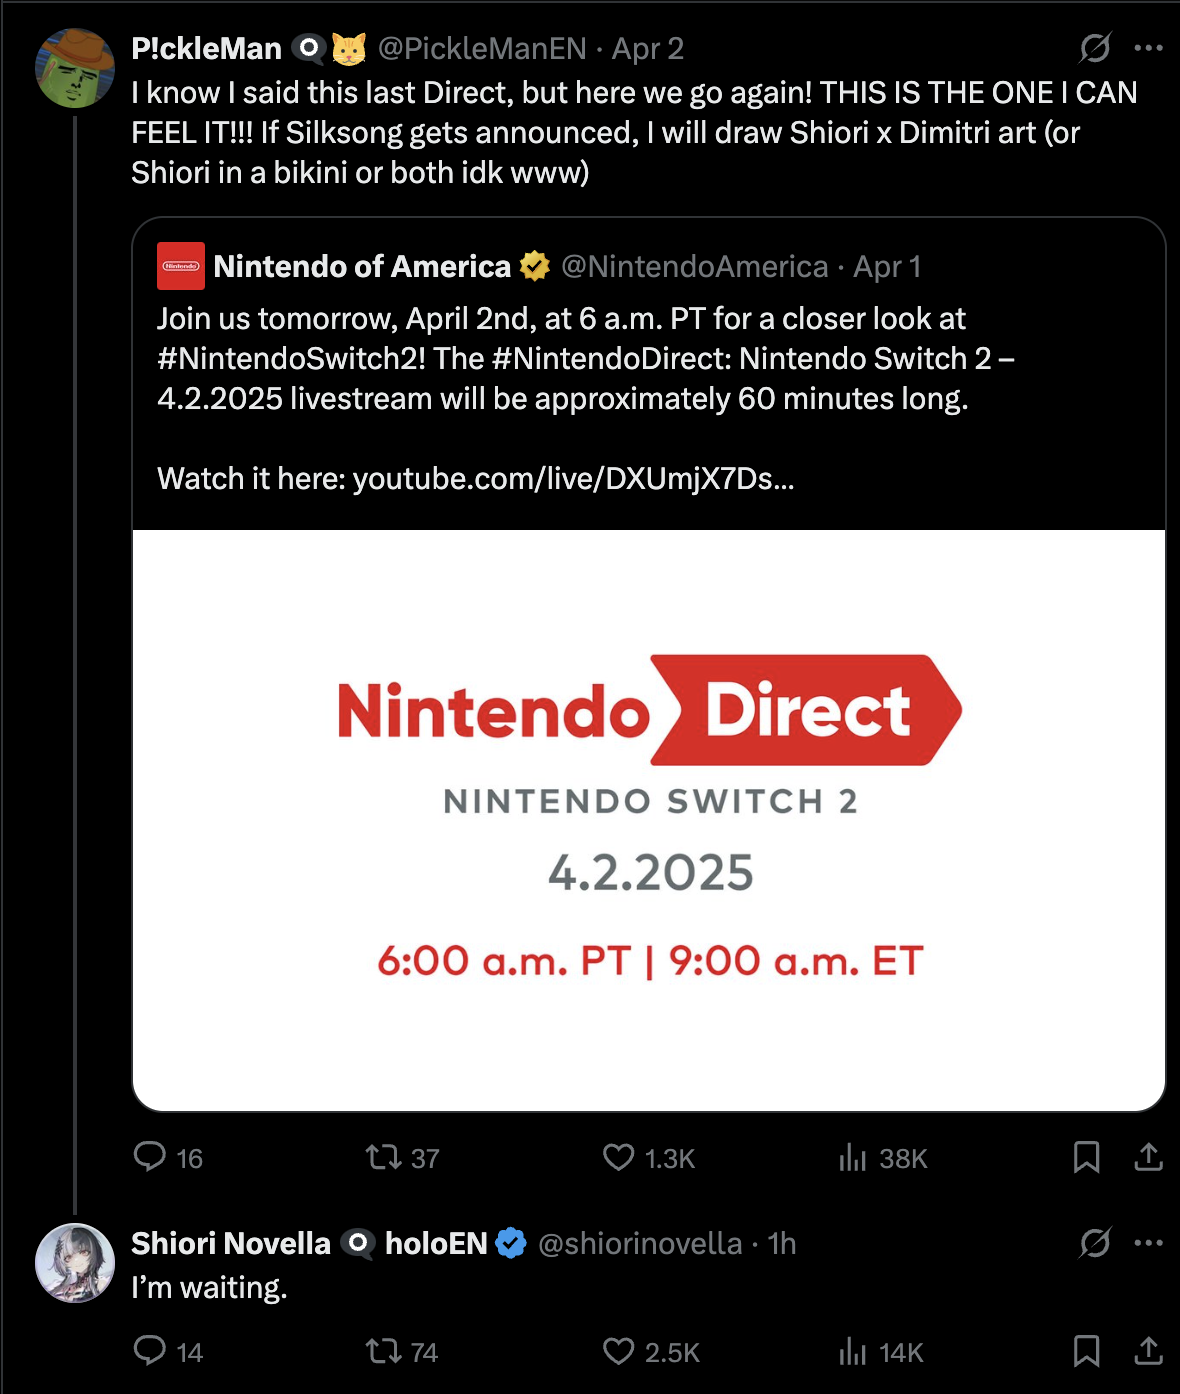
Task: Reply to Shiori Novella's tweet
Action: tap(150, 1351)
